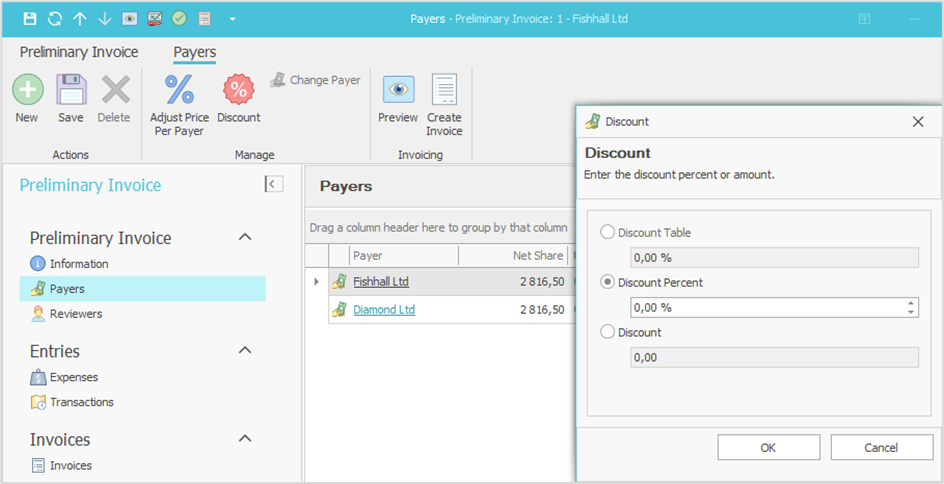Open Reviewers in the navigation panel

coord(76,314)
